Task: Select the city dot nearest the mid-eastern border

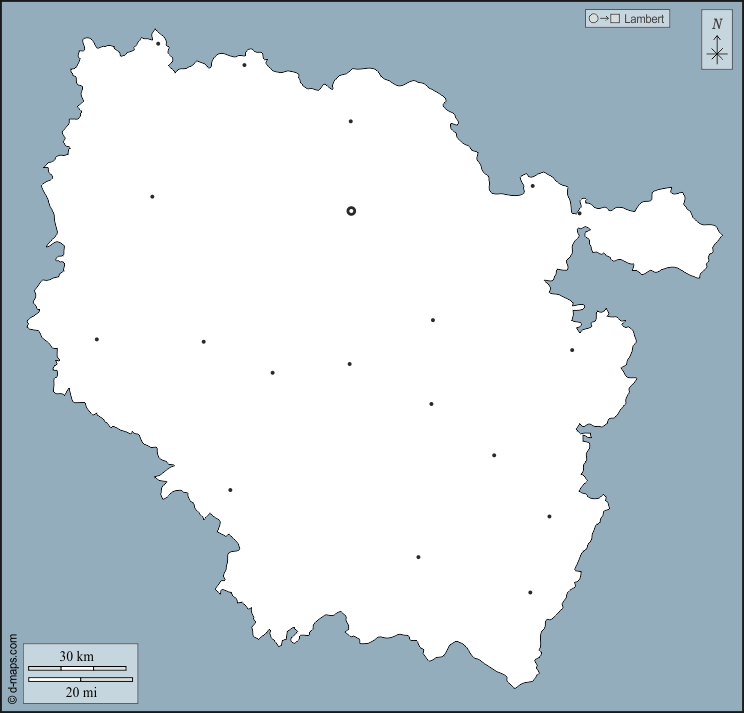Action: click(572, 350)
